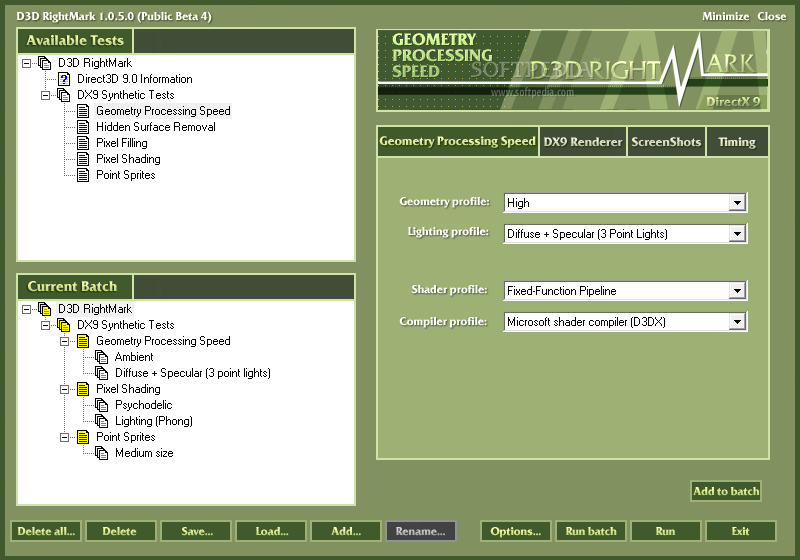Open the Compiler profile dropdown
Screen dimensions: 800x560
[737, 322]
